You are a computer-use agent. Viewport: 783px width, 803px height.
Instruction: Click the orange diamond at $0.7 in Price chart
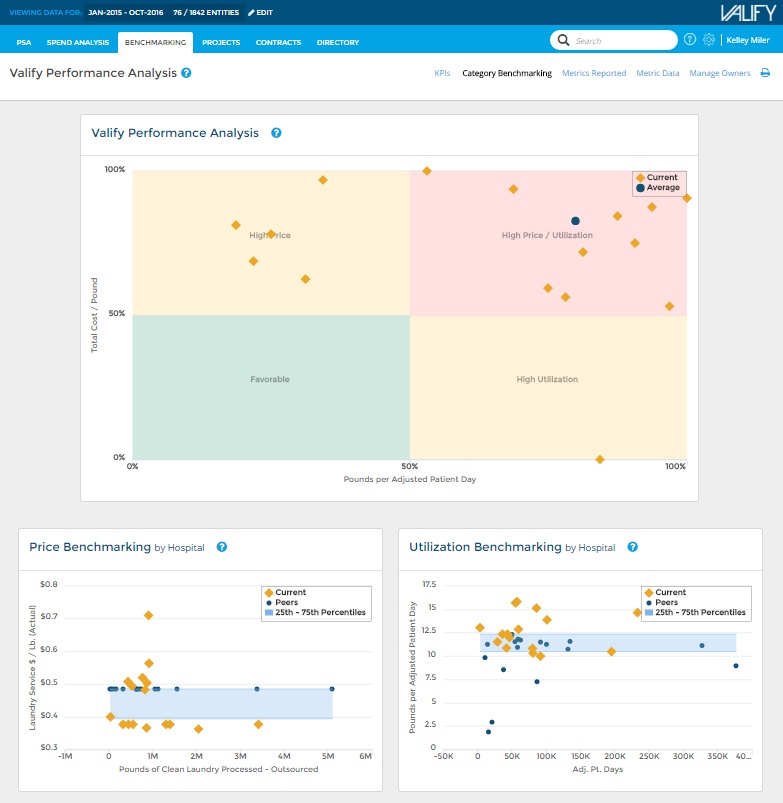coord(149,616)
